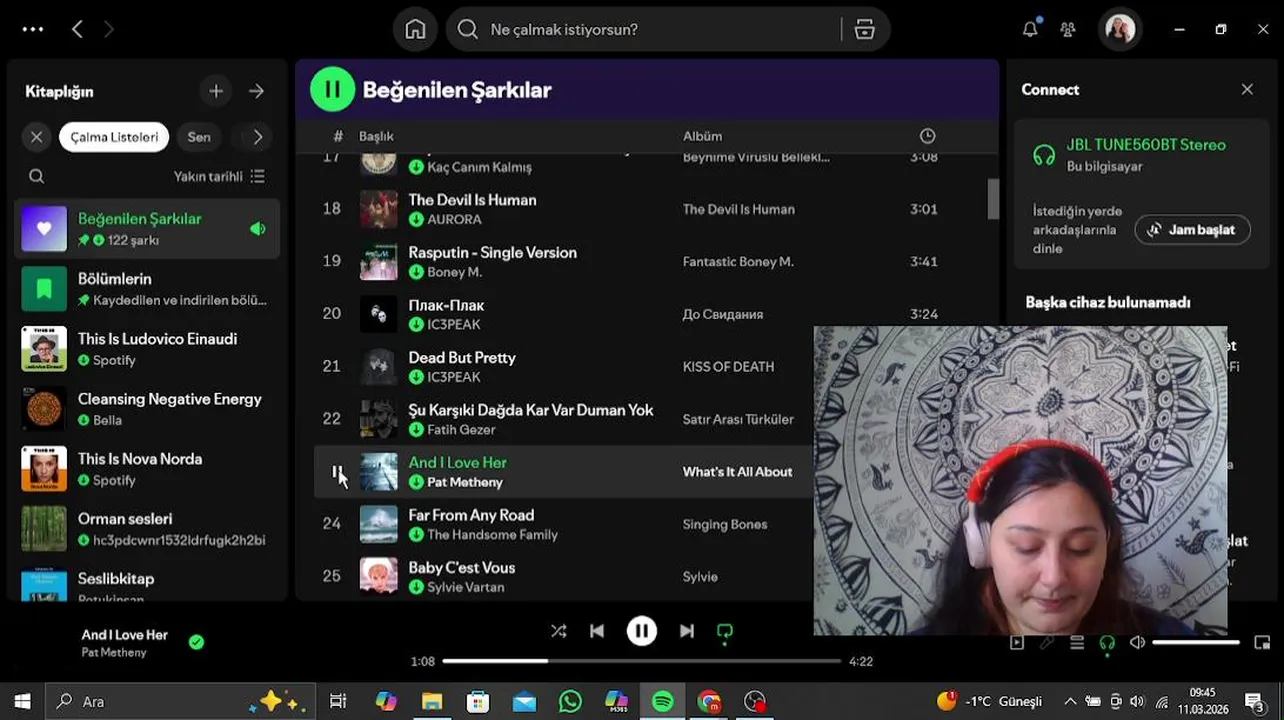The width and height of the screenshot is (1284, 720).
Task: Open the Browse icon in search bar
Action: point(865,29)
